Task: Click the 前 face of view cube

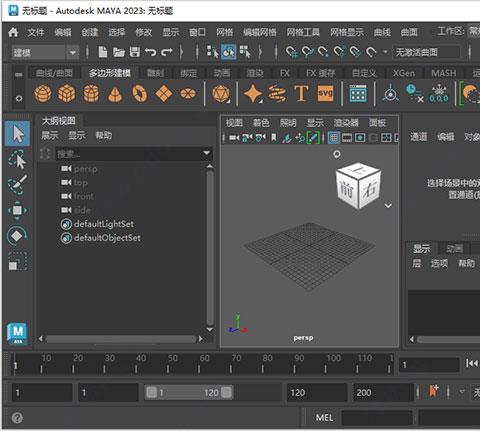Action: coord(347,189)
